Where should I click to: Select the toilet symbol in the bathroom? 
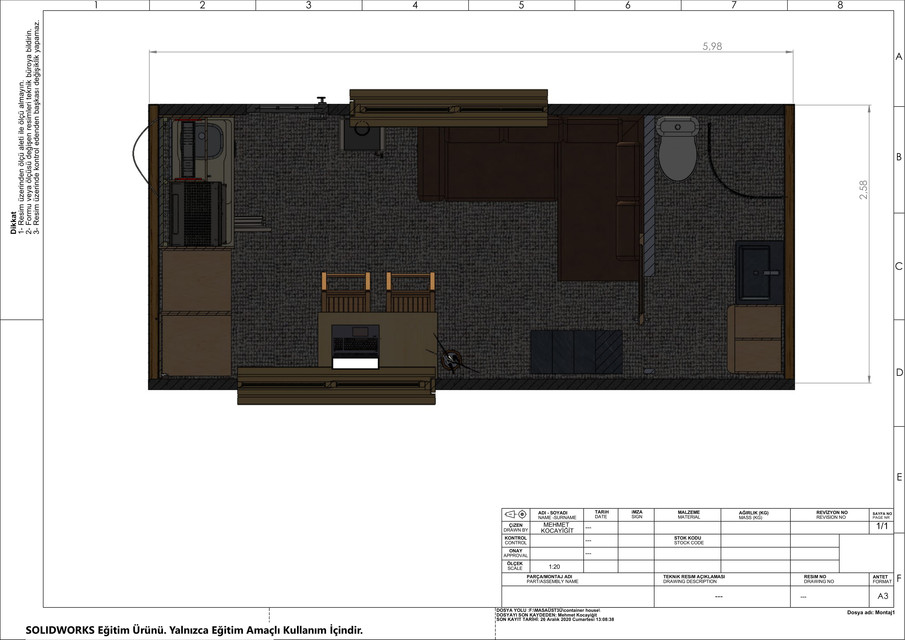pos(676,150)
